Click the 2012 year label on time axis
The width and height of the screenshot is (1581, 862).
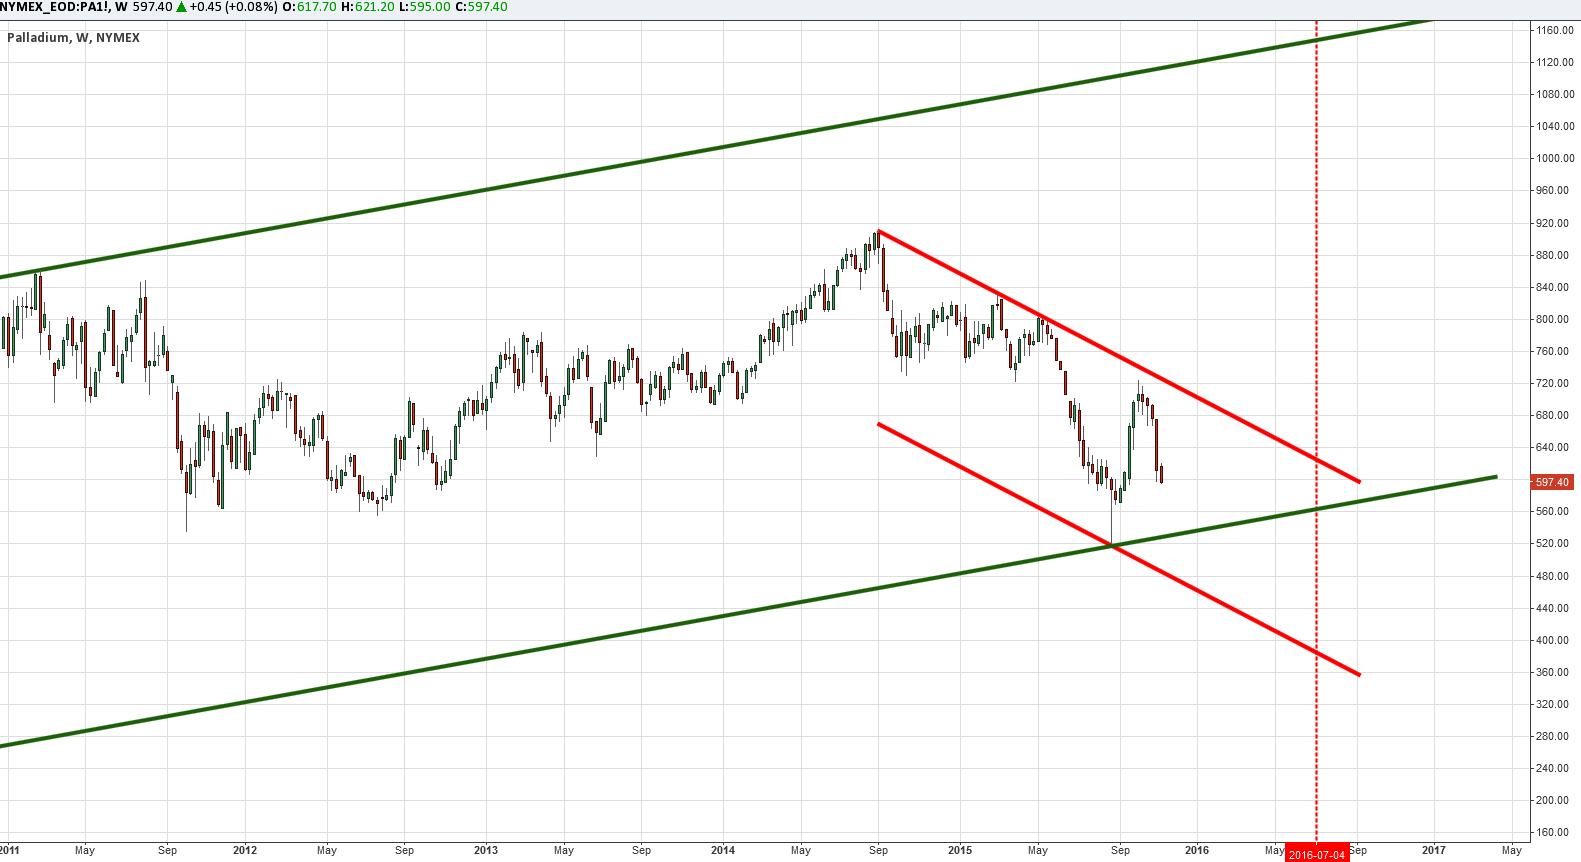pos(244,850)
